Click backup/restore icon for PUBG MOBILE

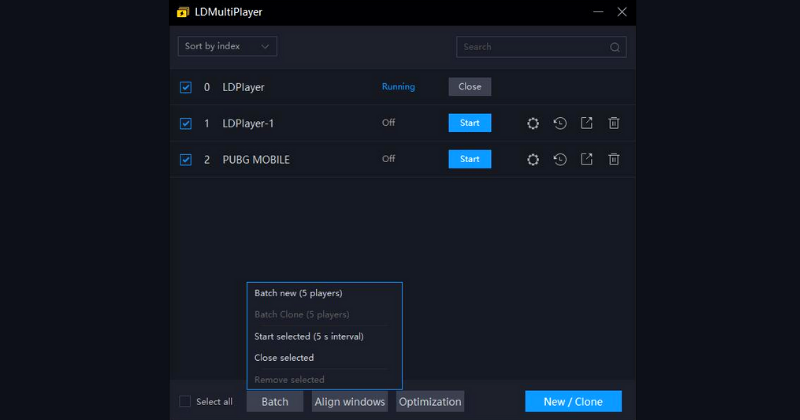pyautogui.click(x=560, y=159)
